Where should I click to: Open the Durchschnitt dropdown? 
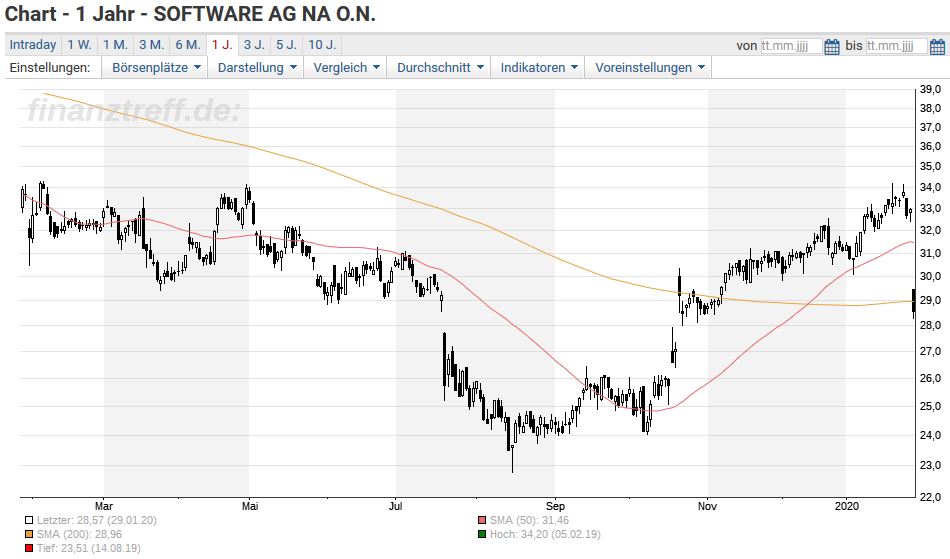pos(440,68)
